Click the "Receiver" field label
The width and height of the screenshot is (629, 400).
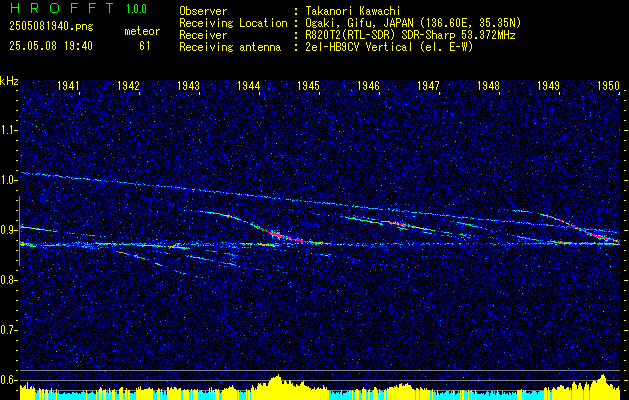point(203,35)
